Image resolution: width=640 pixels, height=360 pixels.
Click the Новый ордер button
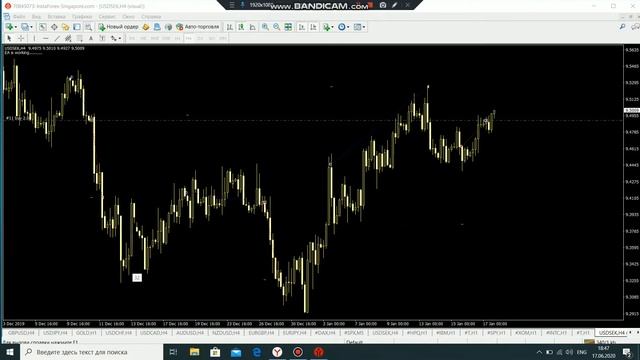click(x=118, y=27)
